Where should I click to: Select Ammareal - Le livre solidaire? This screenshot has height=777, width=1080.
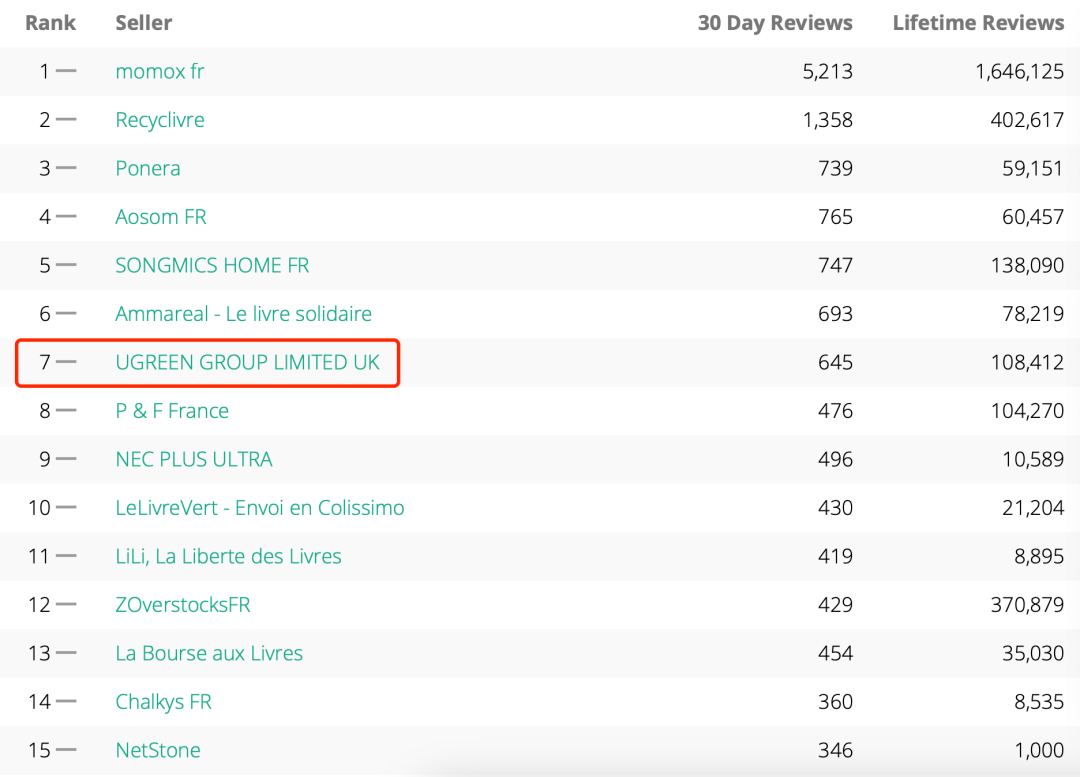pos(243,314)
